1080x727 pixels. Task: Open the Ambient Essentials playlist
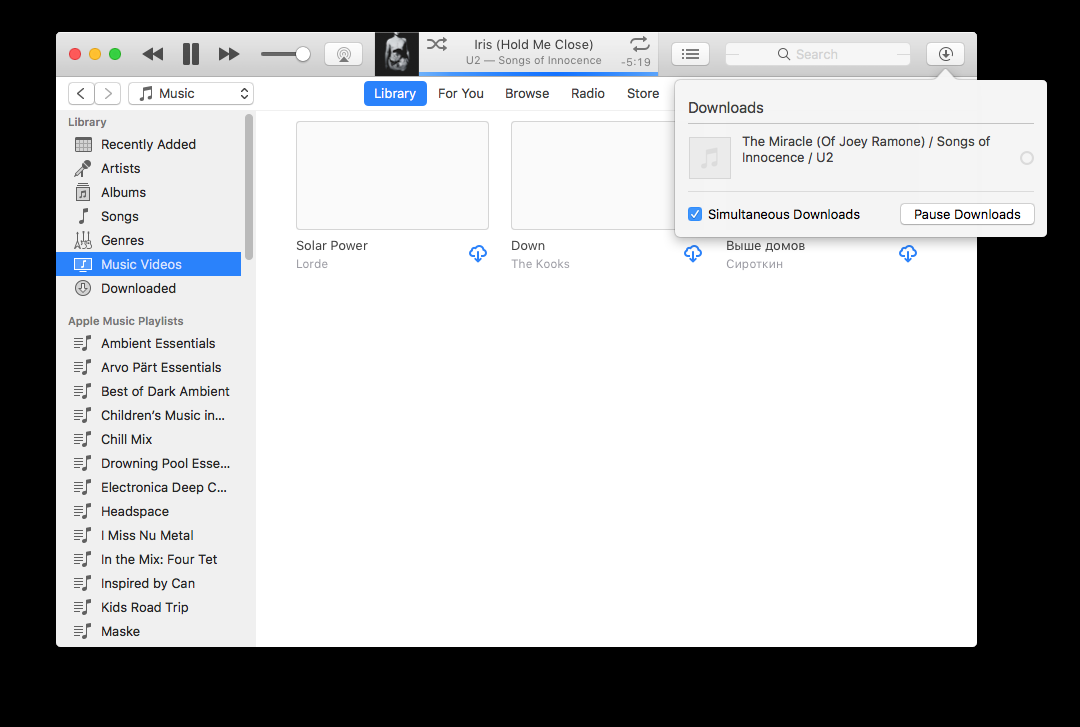(149, 343)
